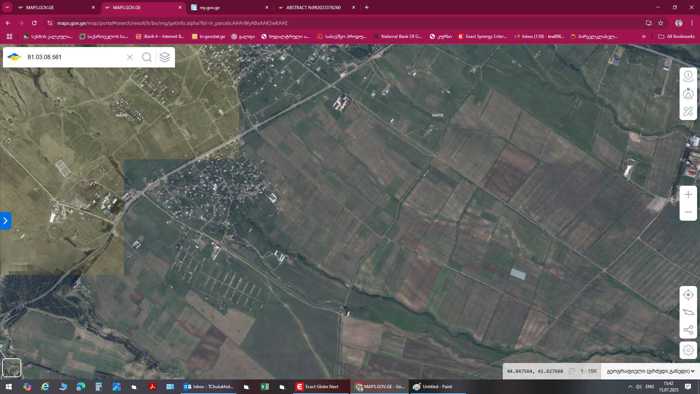Viewport: 700px width, 394px height.
Task: Click the browser forward arrow
Action: click(x=21, y=23)
